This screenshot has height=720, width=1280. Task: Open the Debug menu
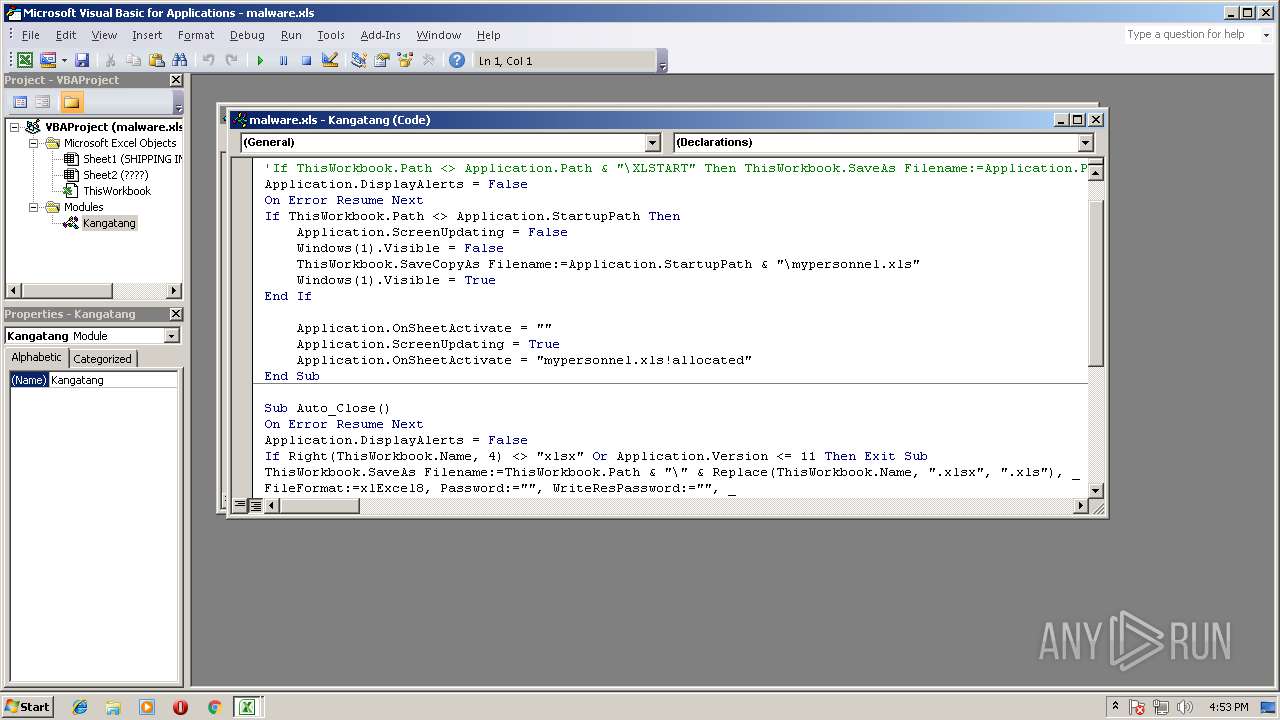pos(247,35)
